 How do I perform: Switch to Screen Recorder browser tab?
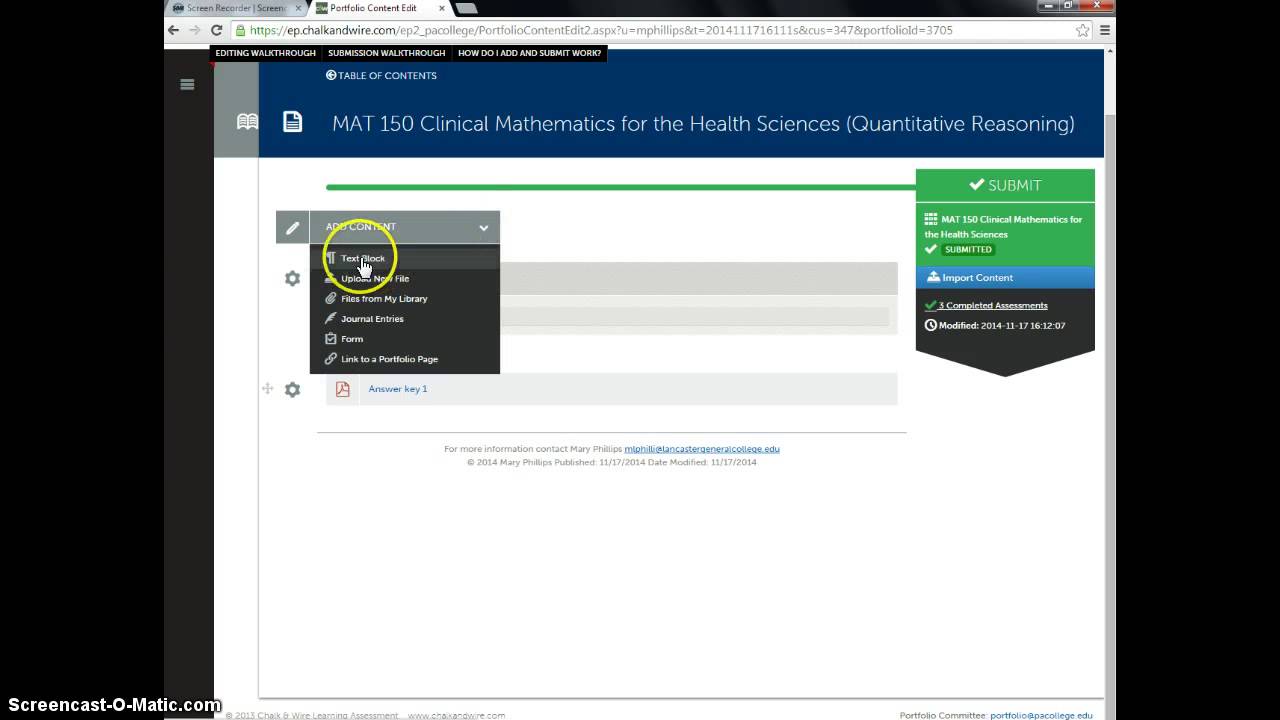coord(236,8)
